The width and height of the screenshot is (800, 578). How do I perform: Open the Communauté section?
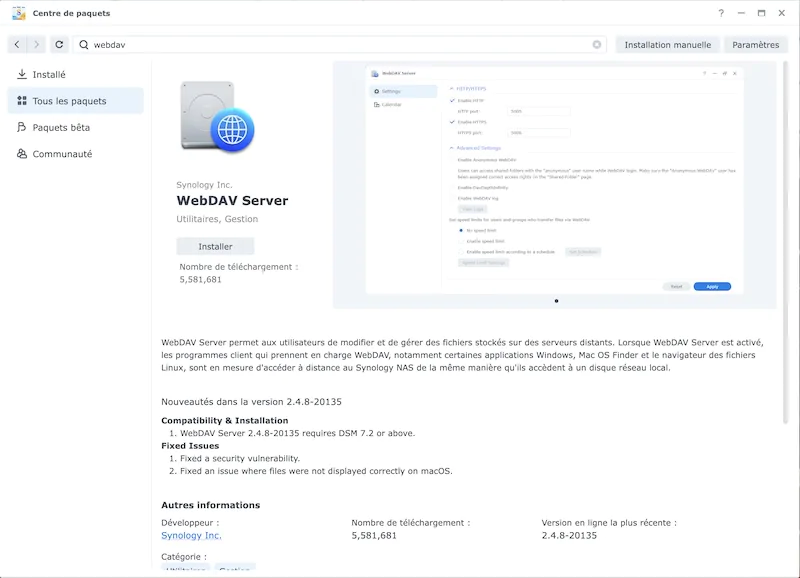pos(76,154)
